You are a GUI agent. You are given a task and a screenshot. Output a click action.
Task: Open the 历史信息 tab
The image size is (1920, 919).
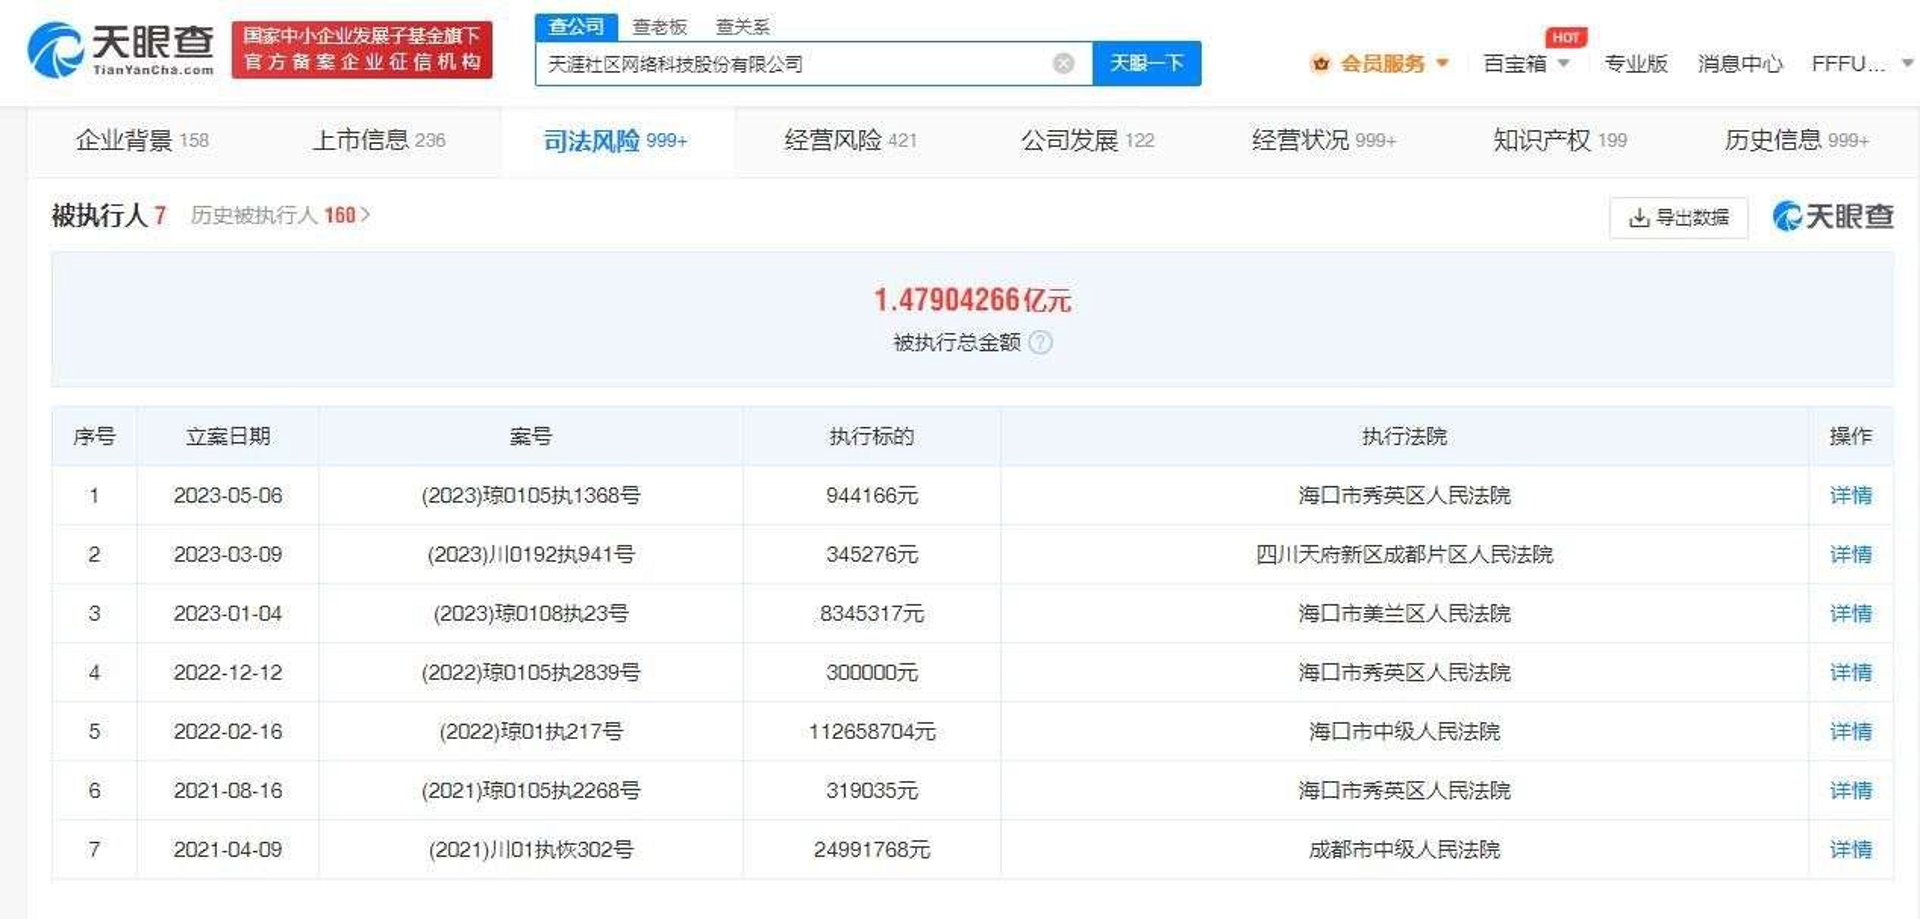[x=1797, y=141]
